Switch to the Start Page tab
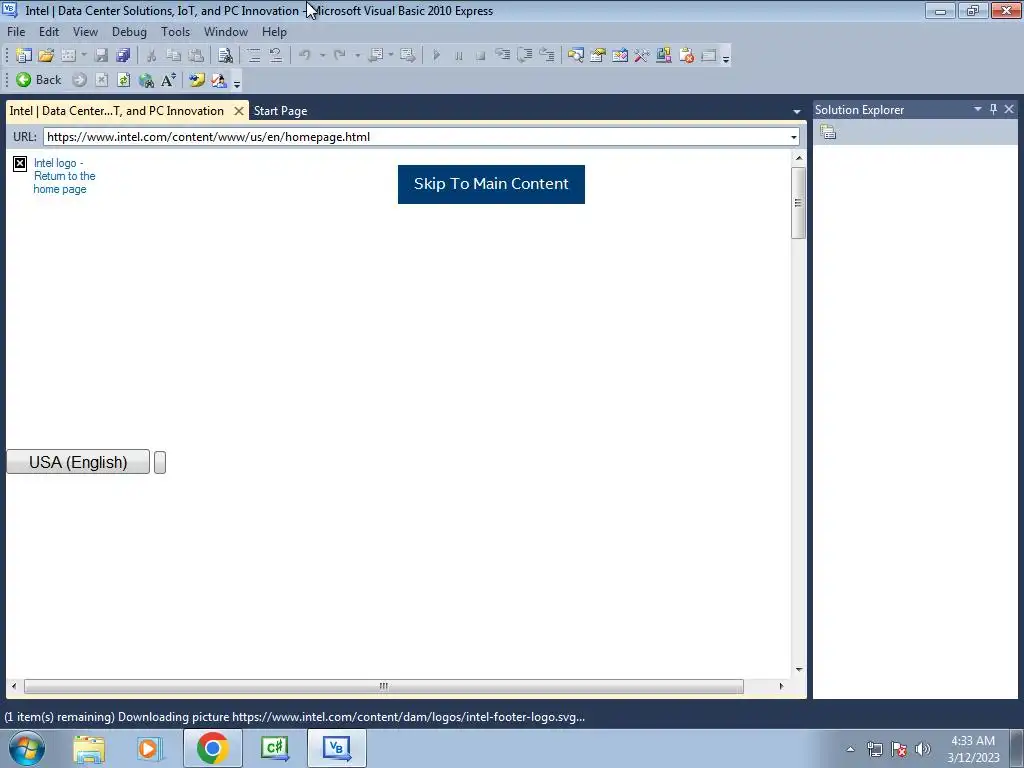The height and width of the screenshot is (768, 1024). (281, 111)
